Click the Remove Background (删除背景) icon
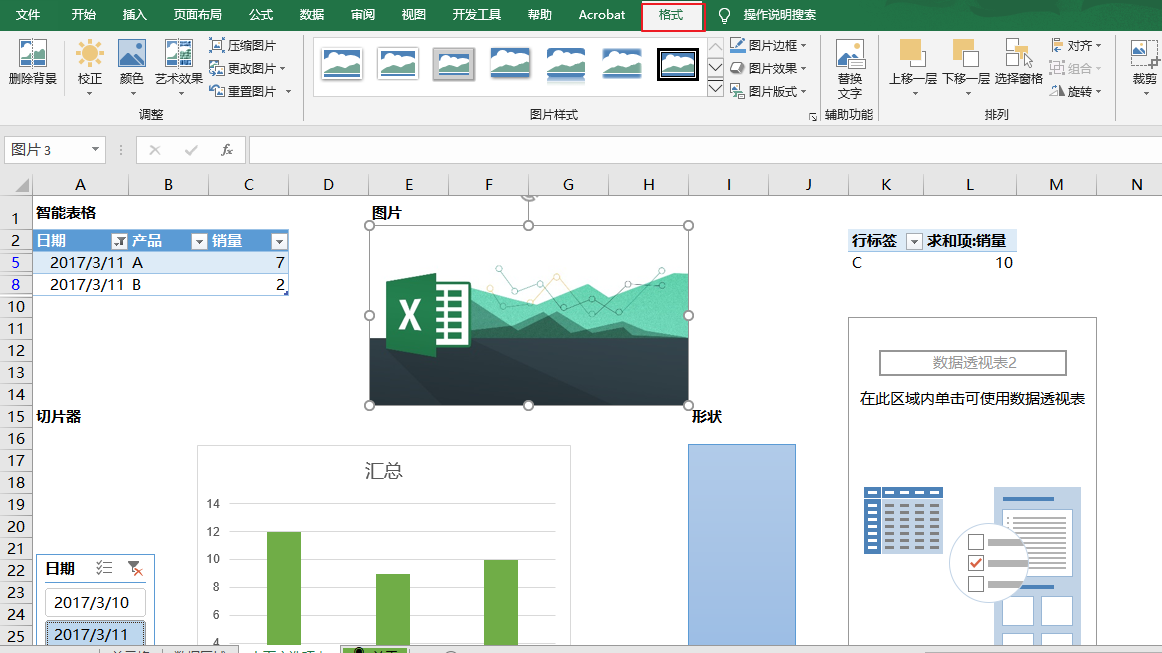1162x653 pixels. tap(33, 62)
